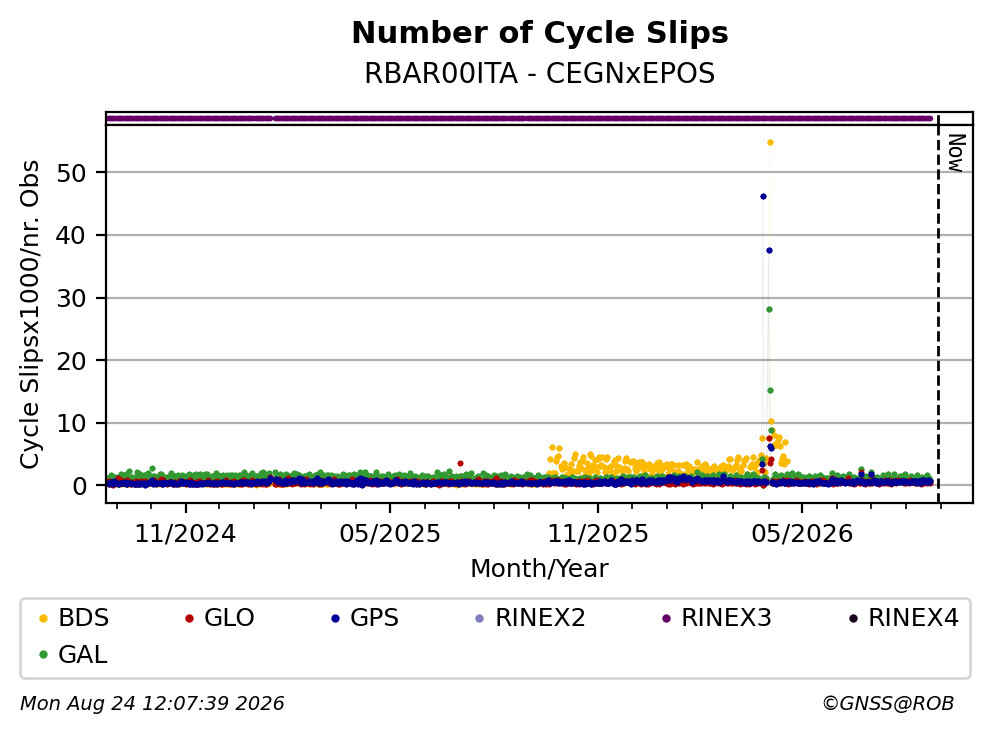Click the isolated red GLO point before 11/2025
This screenshot has height=734, width=993.
coord(460,464)
